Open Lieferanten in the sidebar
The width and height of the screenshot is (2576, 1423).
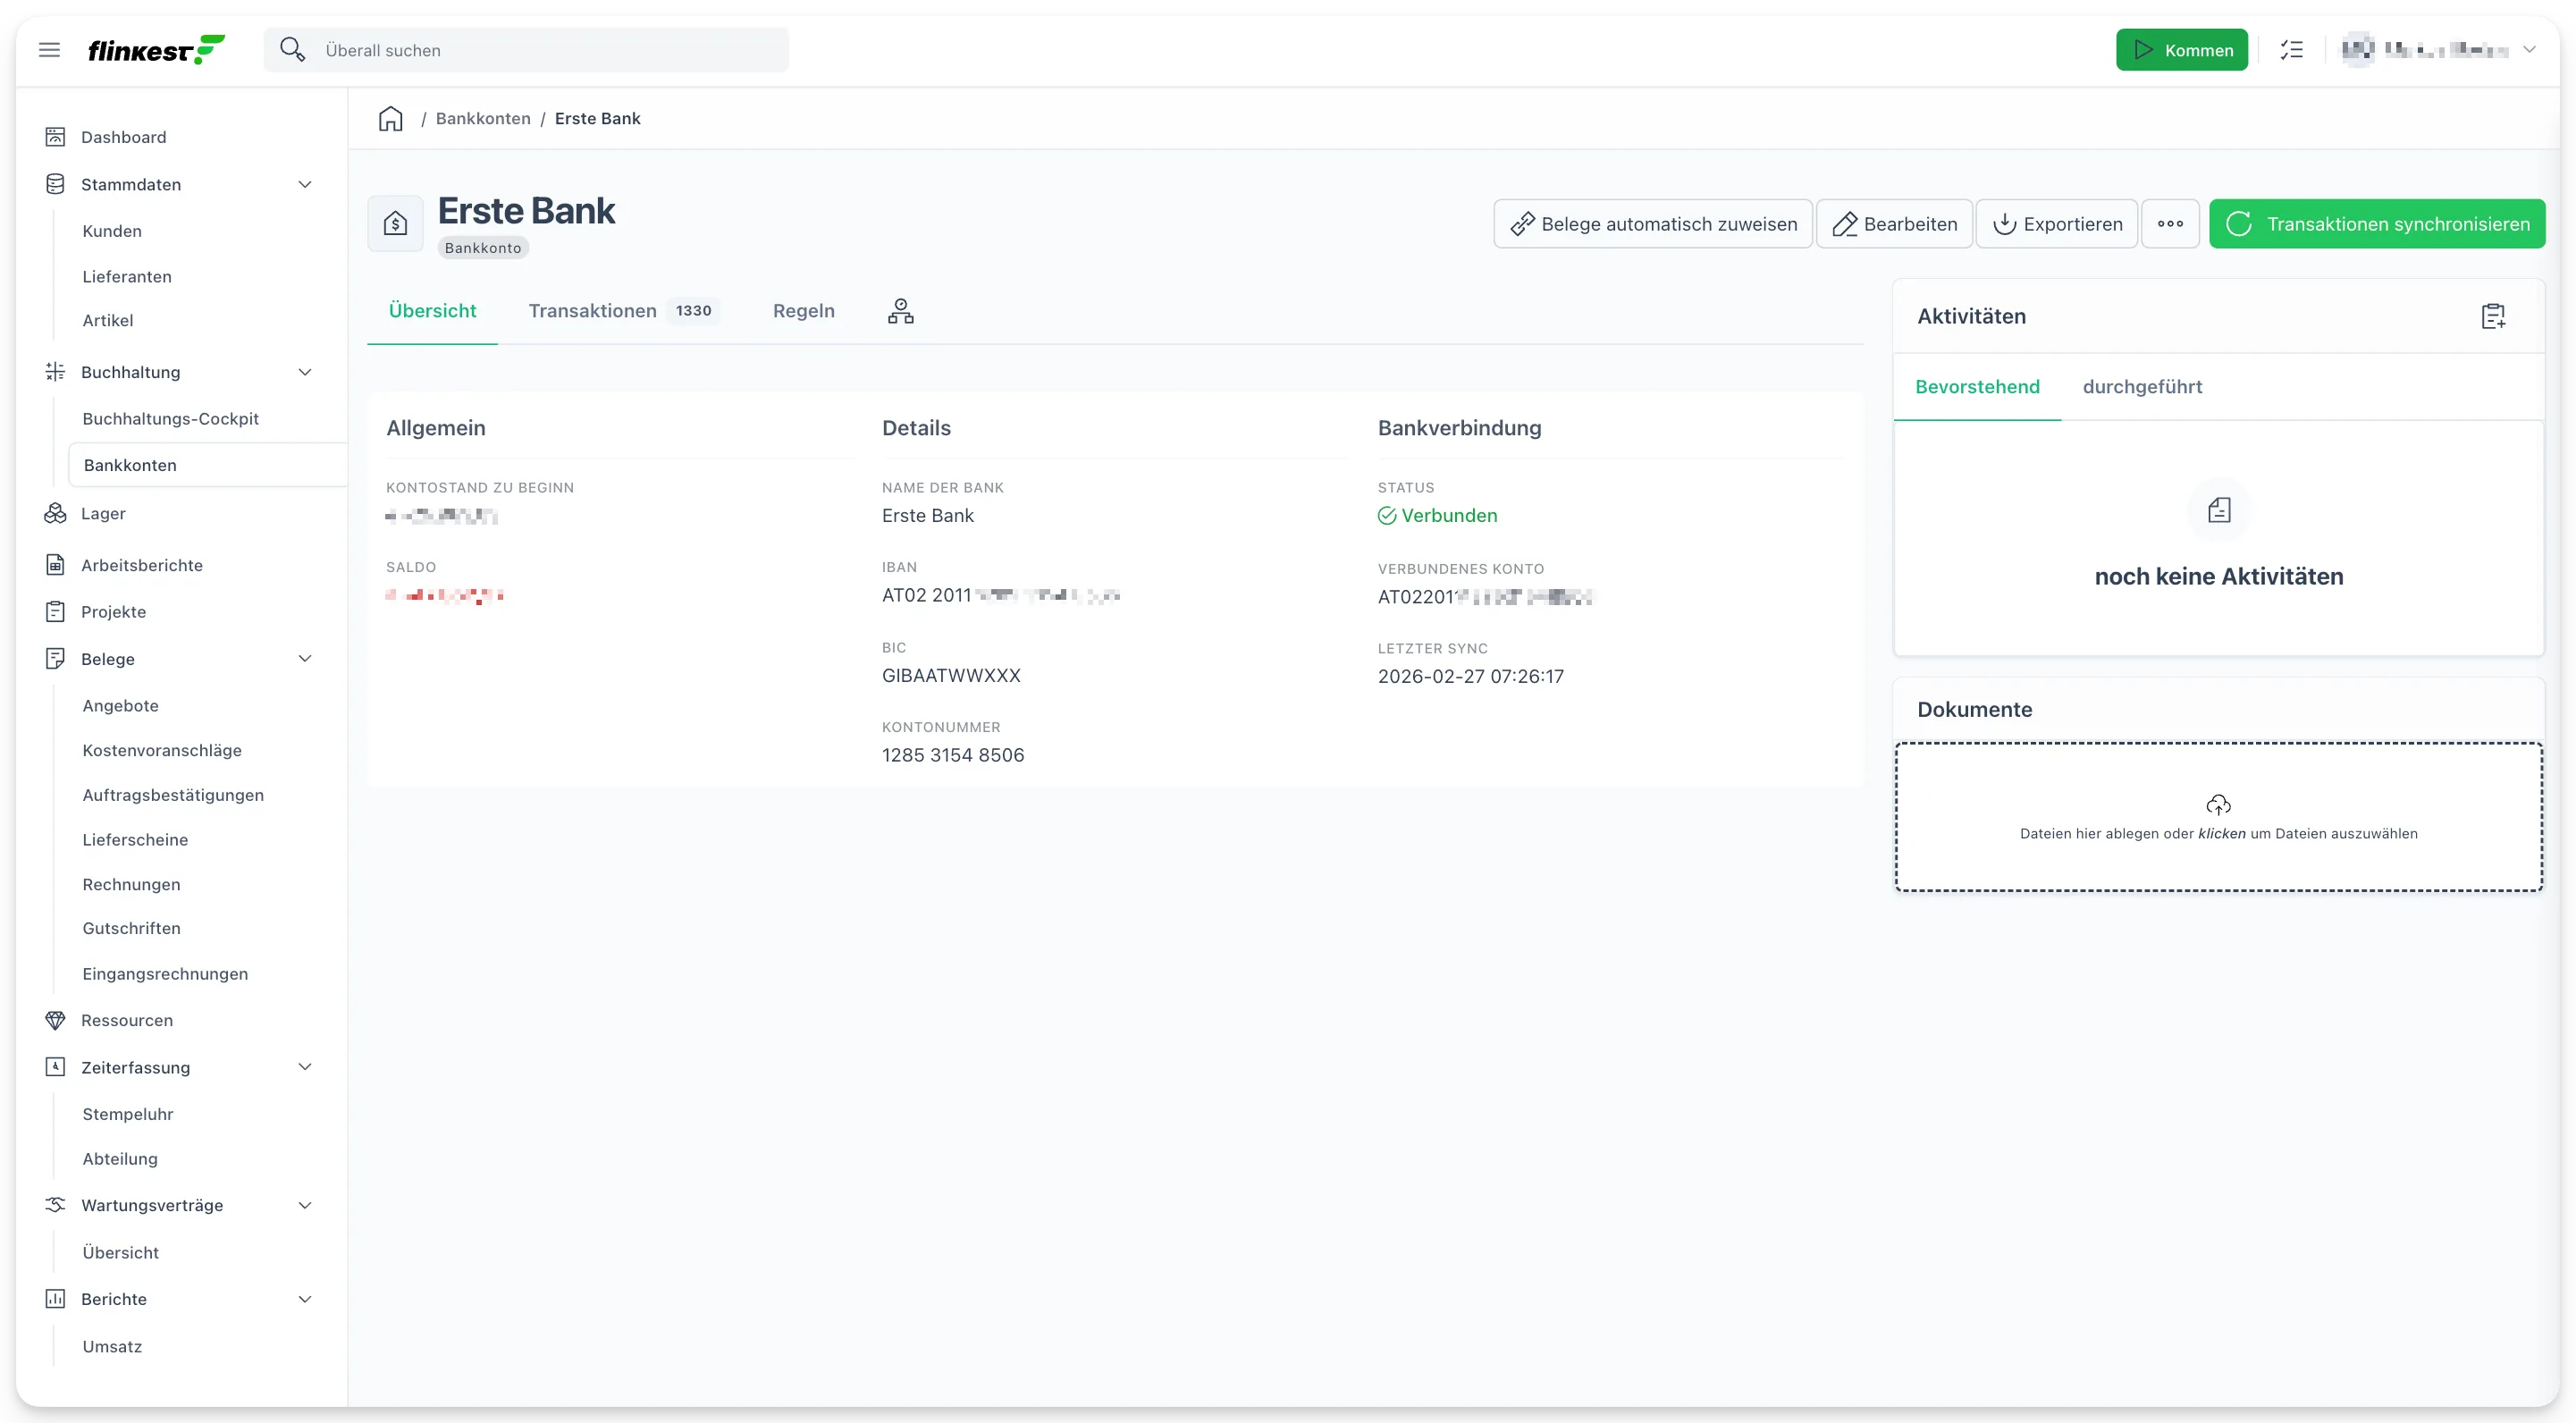pyautogui.click(x=127, y=277)
